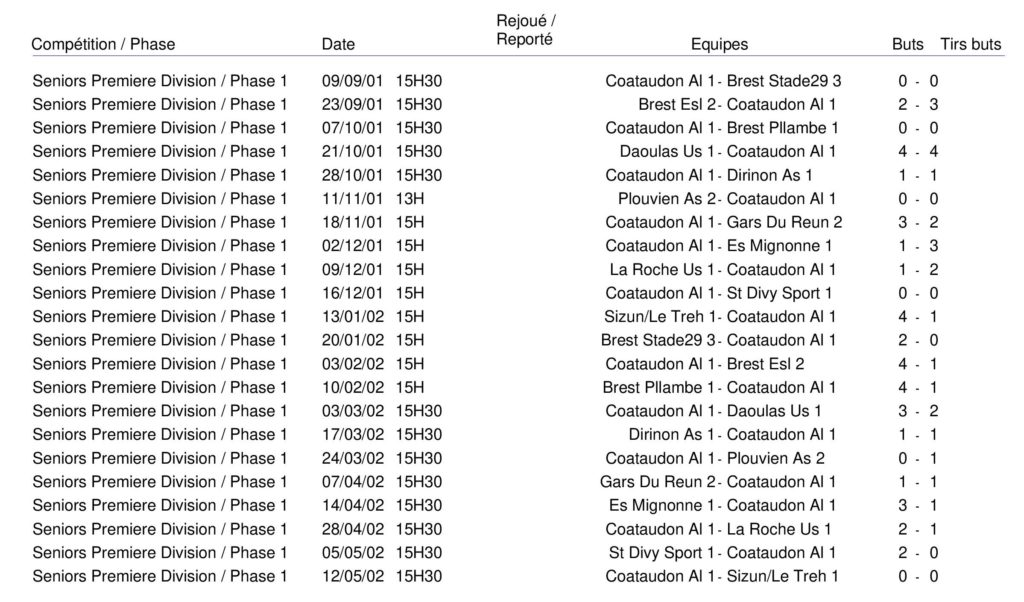Select the 09/09/01 match date
This screenshot has width=1024, height=602.
coord(352,81)
